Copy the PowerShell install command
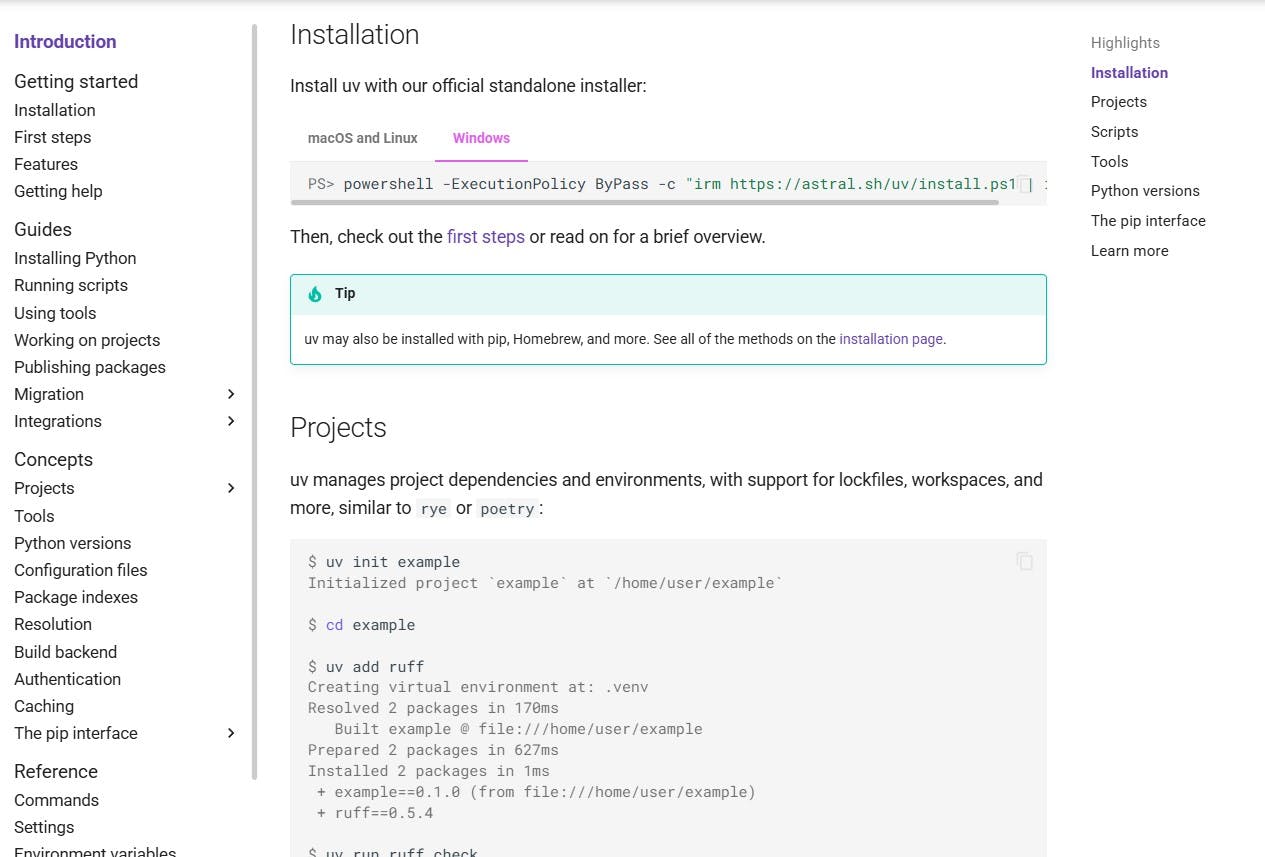The width and height of the screenshot is (1265, 857). click(1024, 184)
